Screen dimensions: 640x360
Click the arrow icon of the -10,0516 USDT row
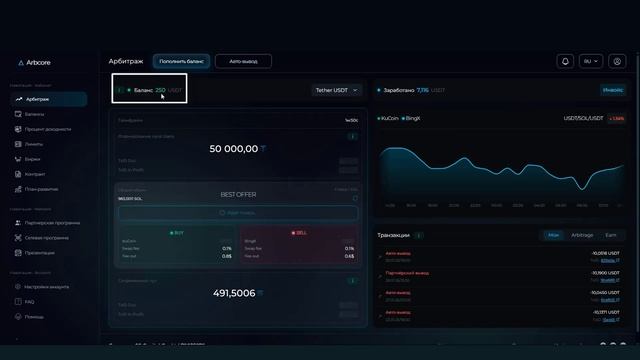tap(380, 257)
